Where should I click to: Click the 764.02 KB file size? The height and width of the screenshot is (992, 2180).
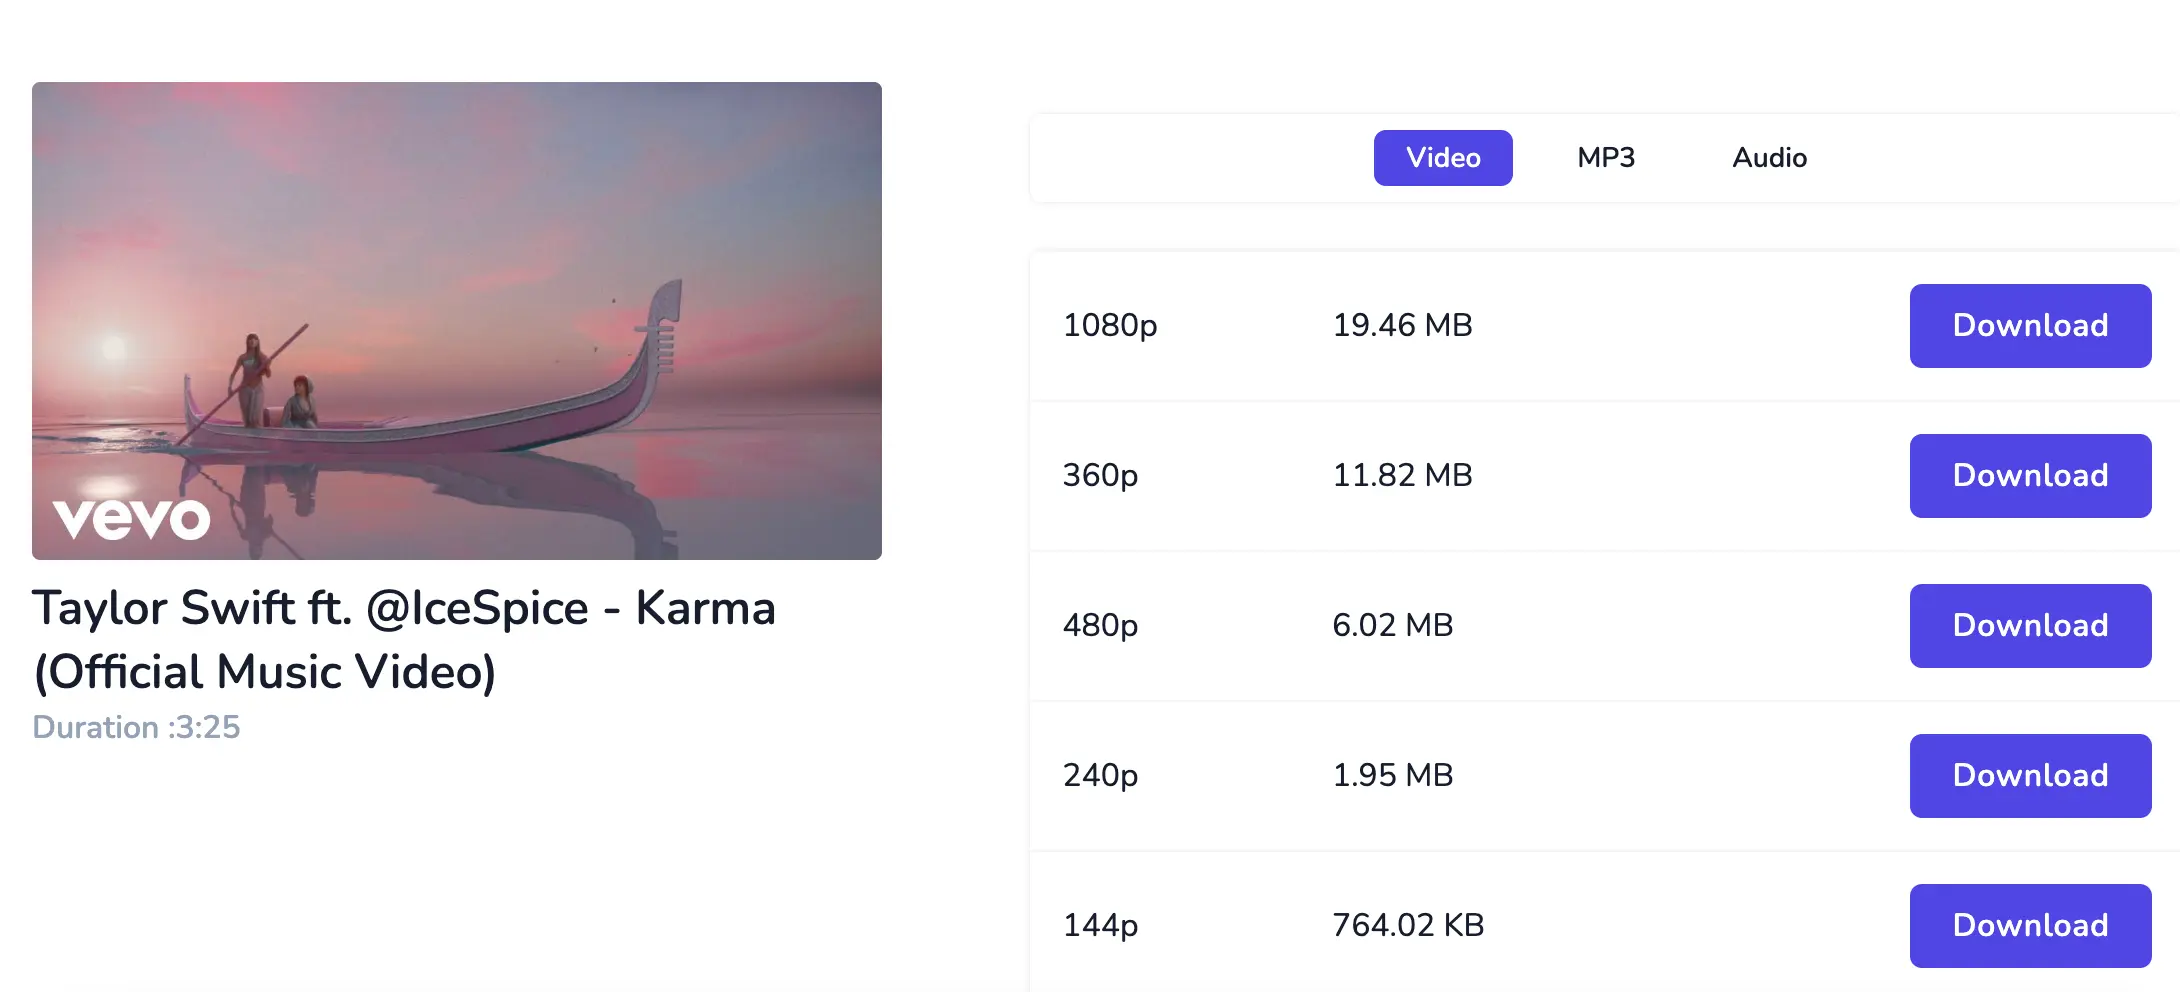coord(1408,926)
